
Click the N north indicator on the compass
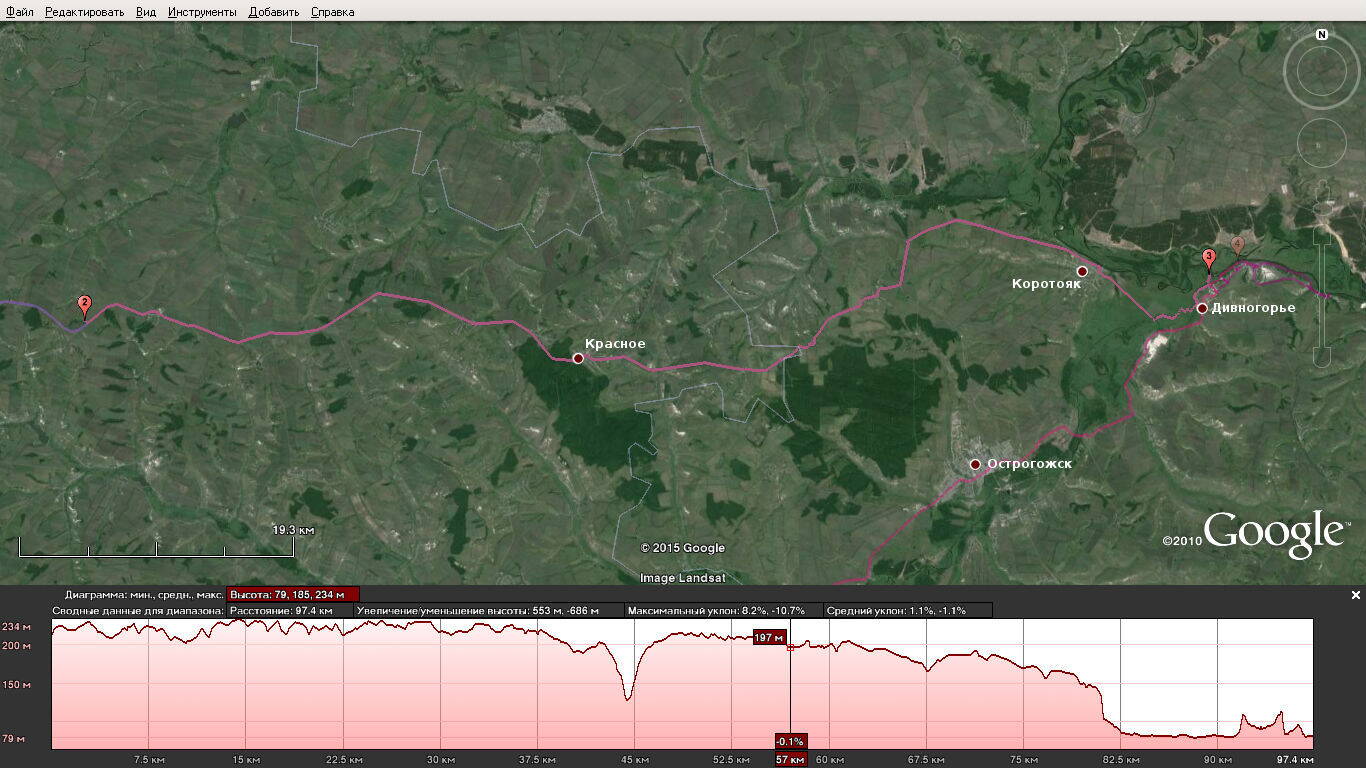click(1322, 35)
